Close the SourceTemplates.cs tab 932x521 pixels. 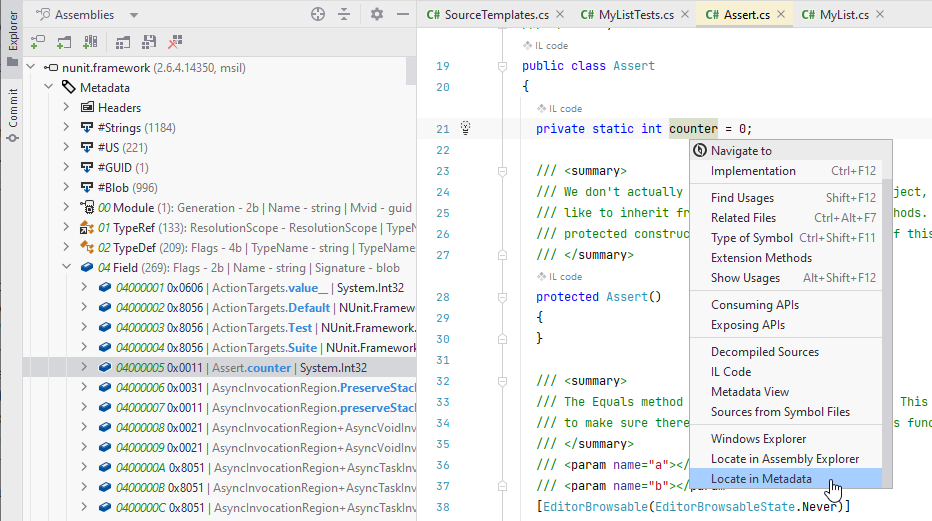click(x=559, y=14)
